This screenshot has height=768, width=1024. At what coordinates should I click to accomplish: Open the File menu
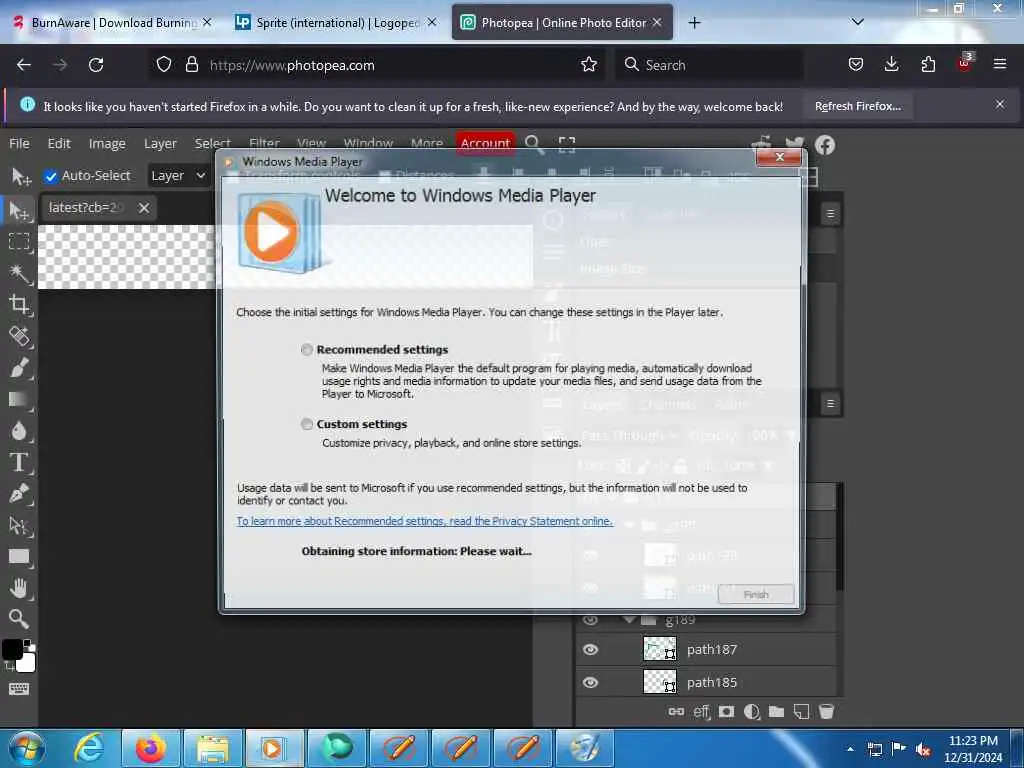click(19, 143)
